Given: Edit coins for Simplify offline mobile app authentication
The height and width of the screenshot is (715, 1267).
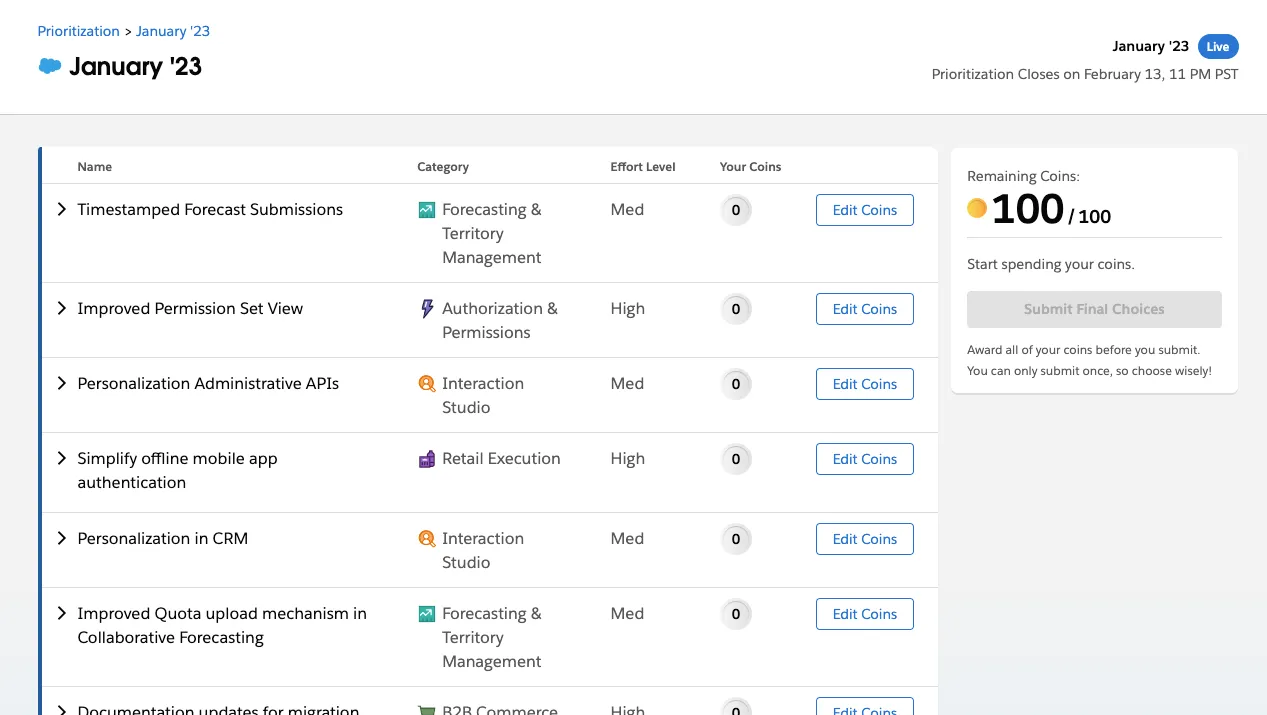Looking at the screenshot, I should [865, 459].
